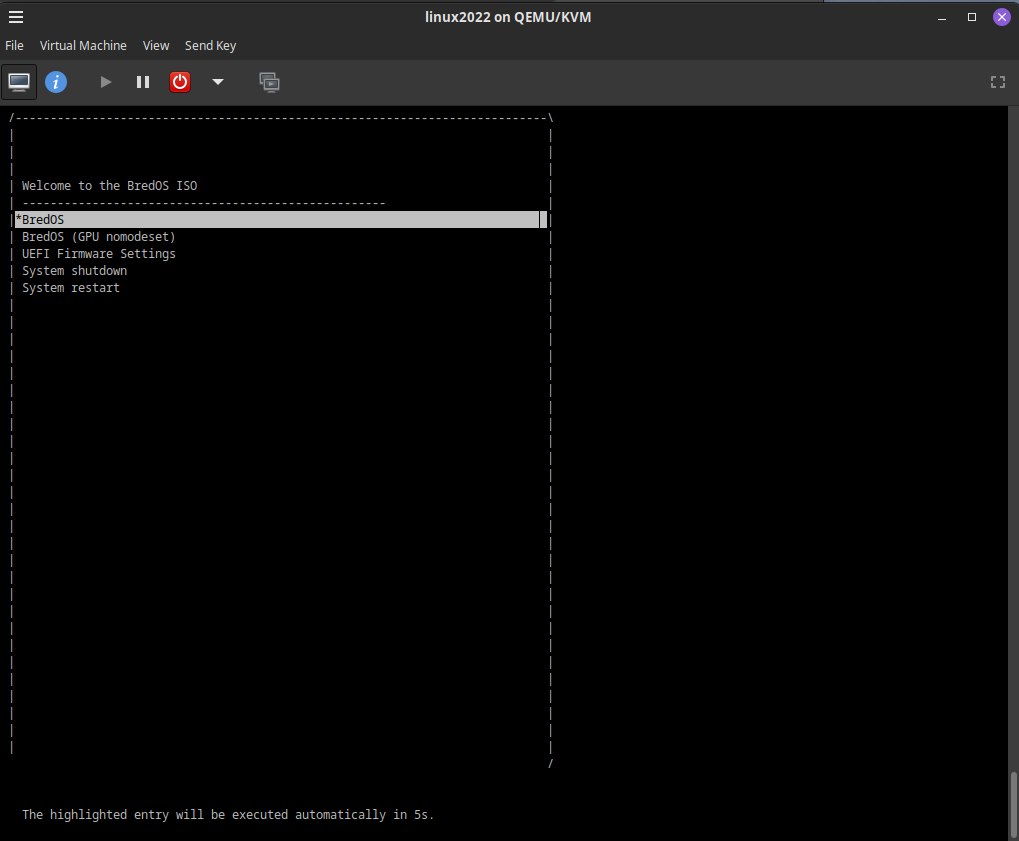Click the Welcome to the BredOS ISO heading

[x=109, y=185]
